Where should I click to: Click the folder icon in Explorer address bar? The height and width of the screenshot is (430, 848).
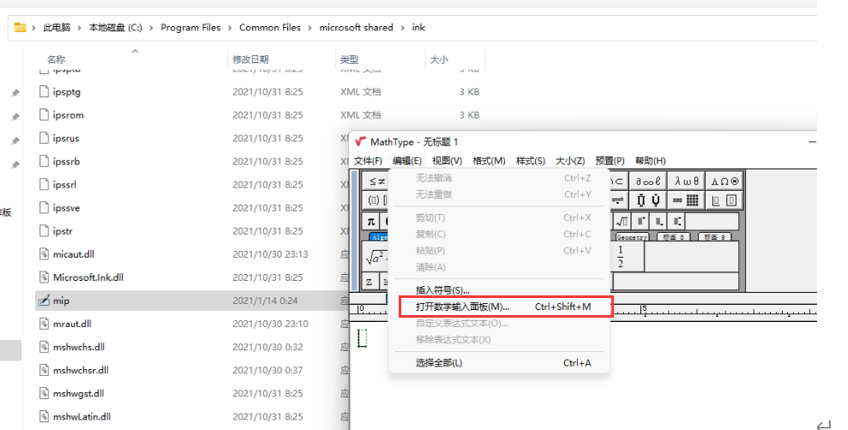[x=20, y=27]
